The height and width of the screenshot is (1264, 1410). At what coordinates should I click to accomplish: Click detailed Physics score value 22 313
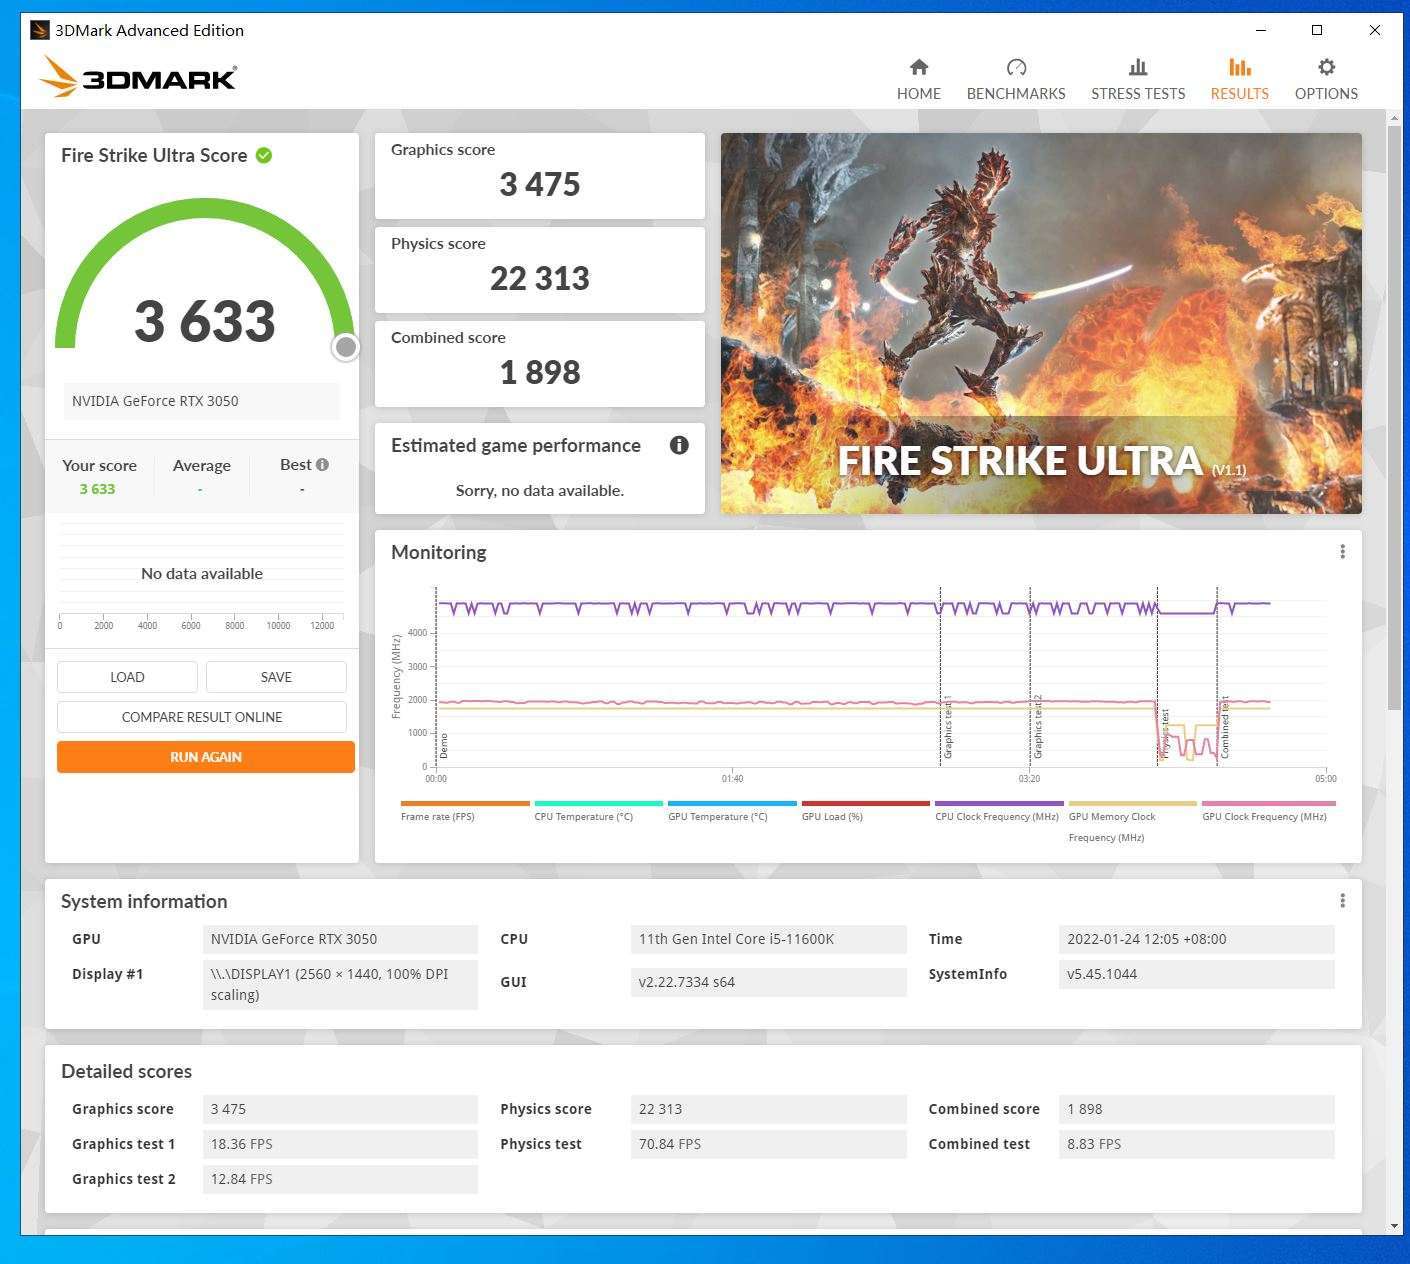[768, 1109]
